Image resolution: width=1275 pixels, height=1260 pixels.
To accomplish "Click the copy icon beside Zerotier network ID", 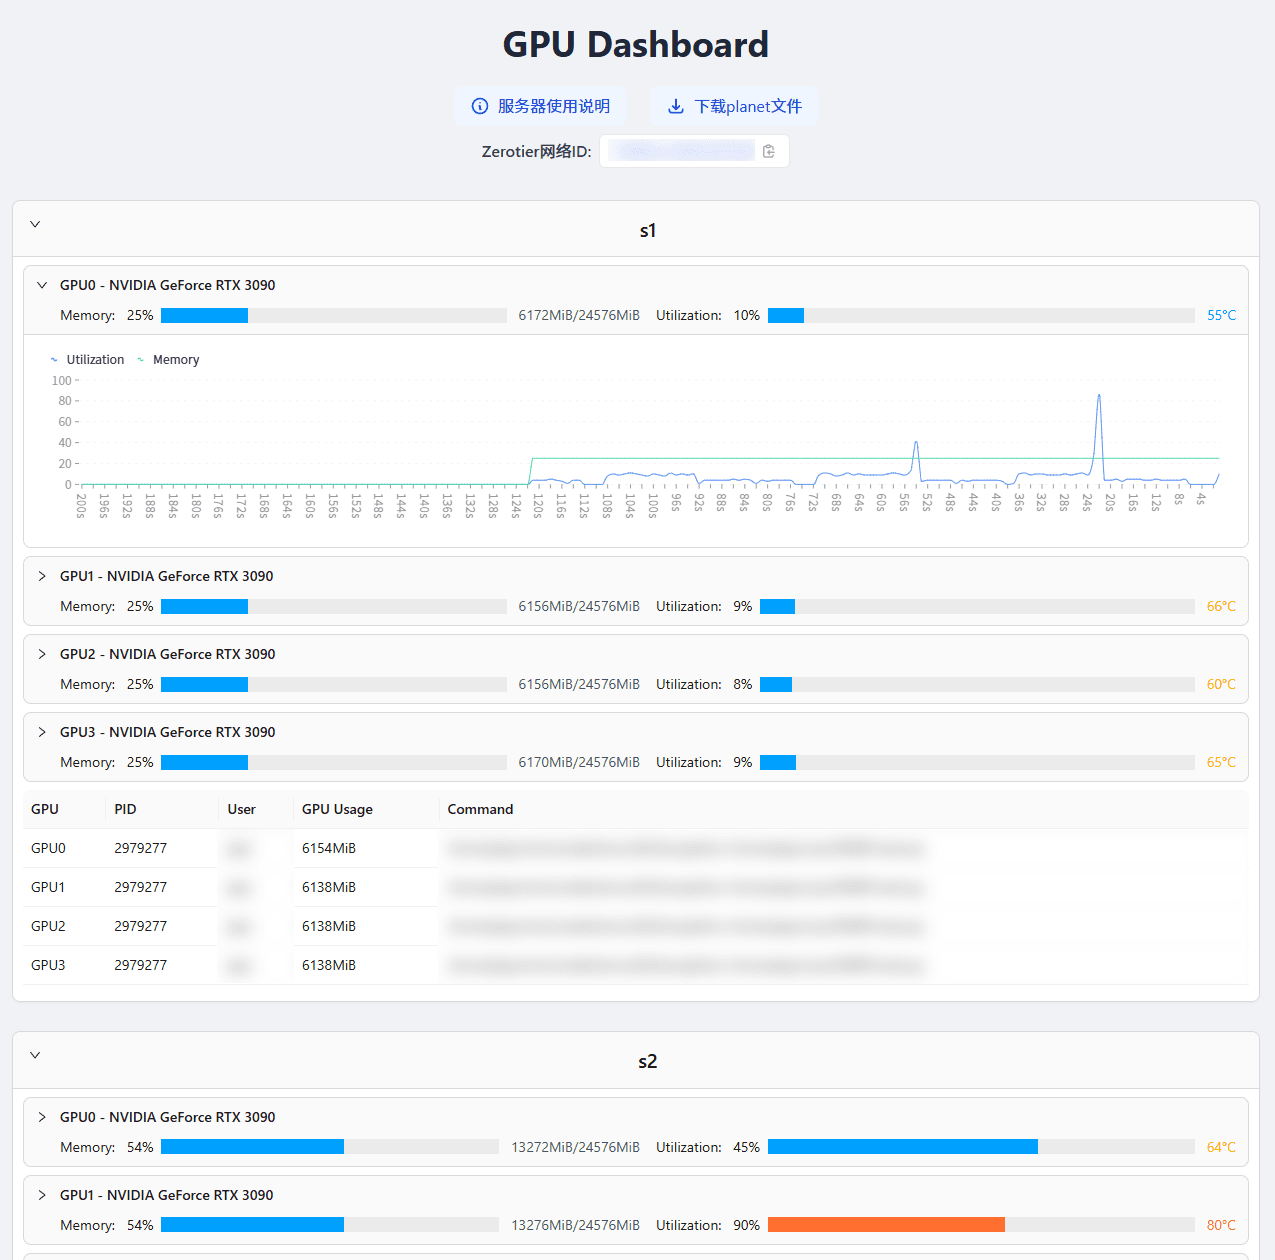I will pos(768,151).
